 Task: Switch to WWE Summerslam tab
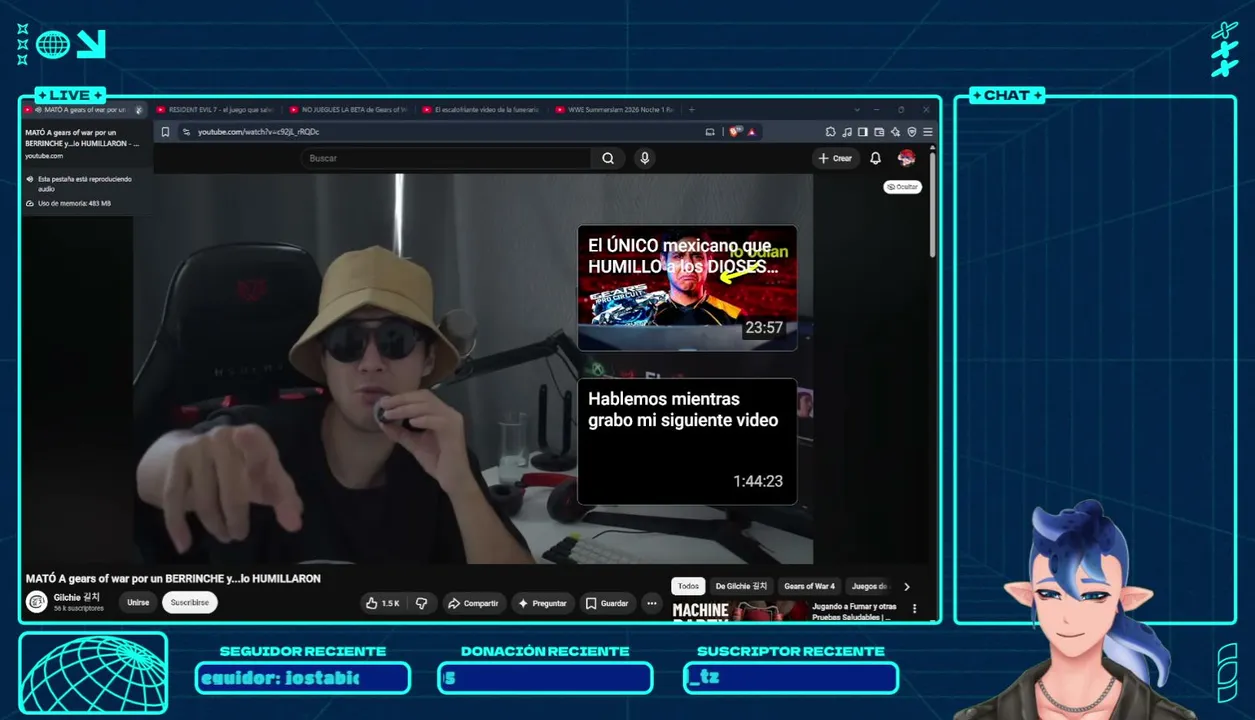point(617,109)
